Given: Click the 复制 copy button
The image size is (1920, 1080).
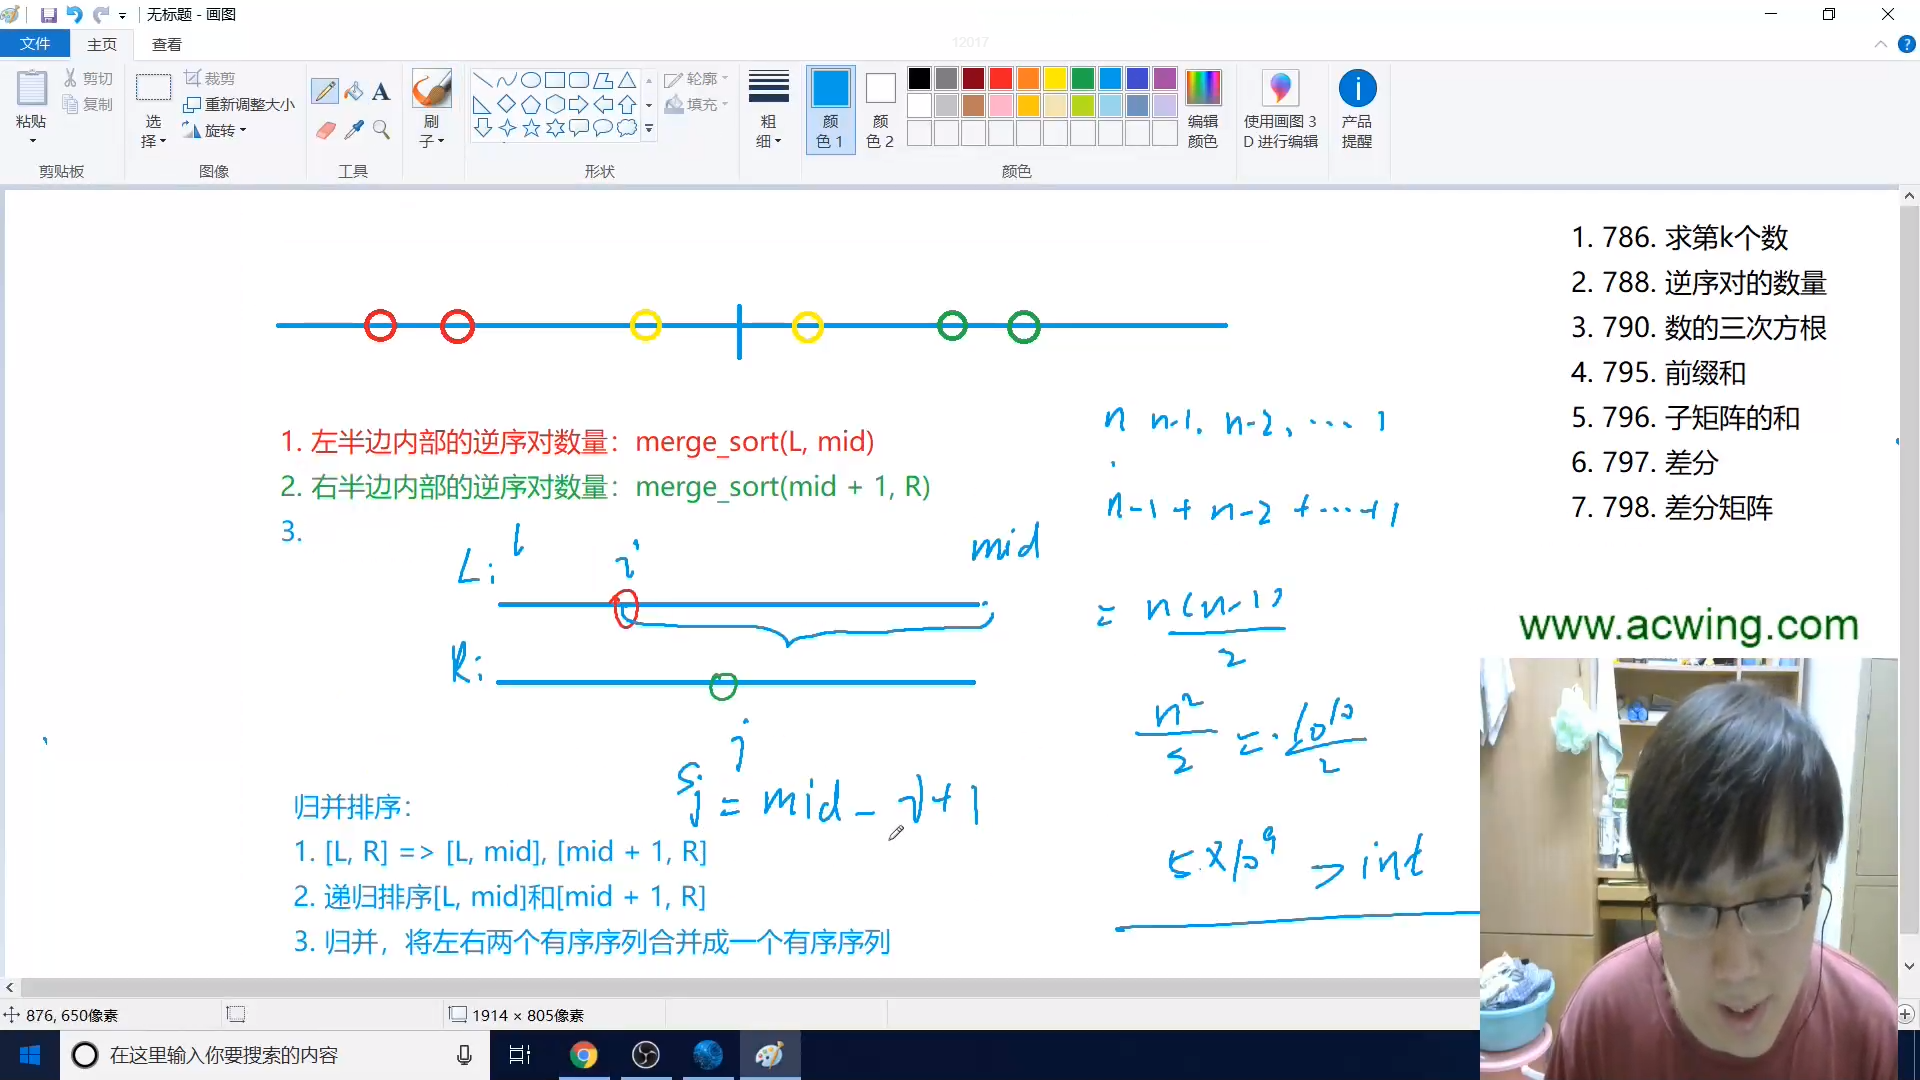Looking at the screenshot, I should pyautogui.click(x=88, y=104).
